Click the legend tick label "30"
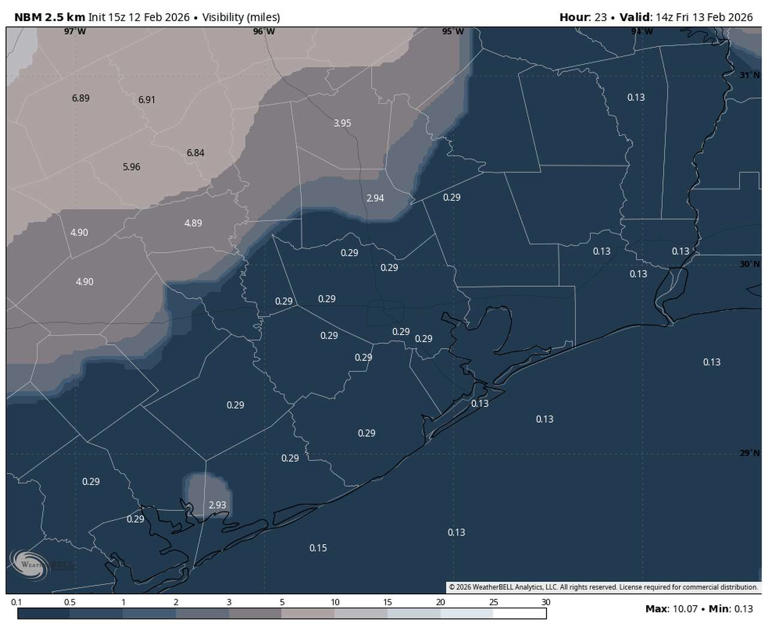This screenshot has height=631, width=768. [546, 602]
